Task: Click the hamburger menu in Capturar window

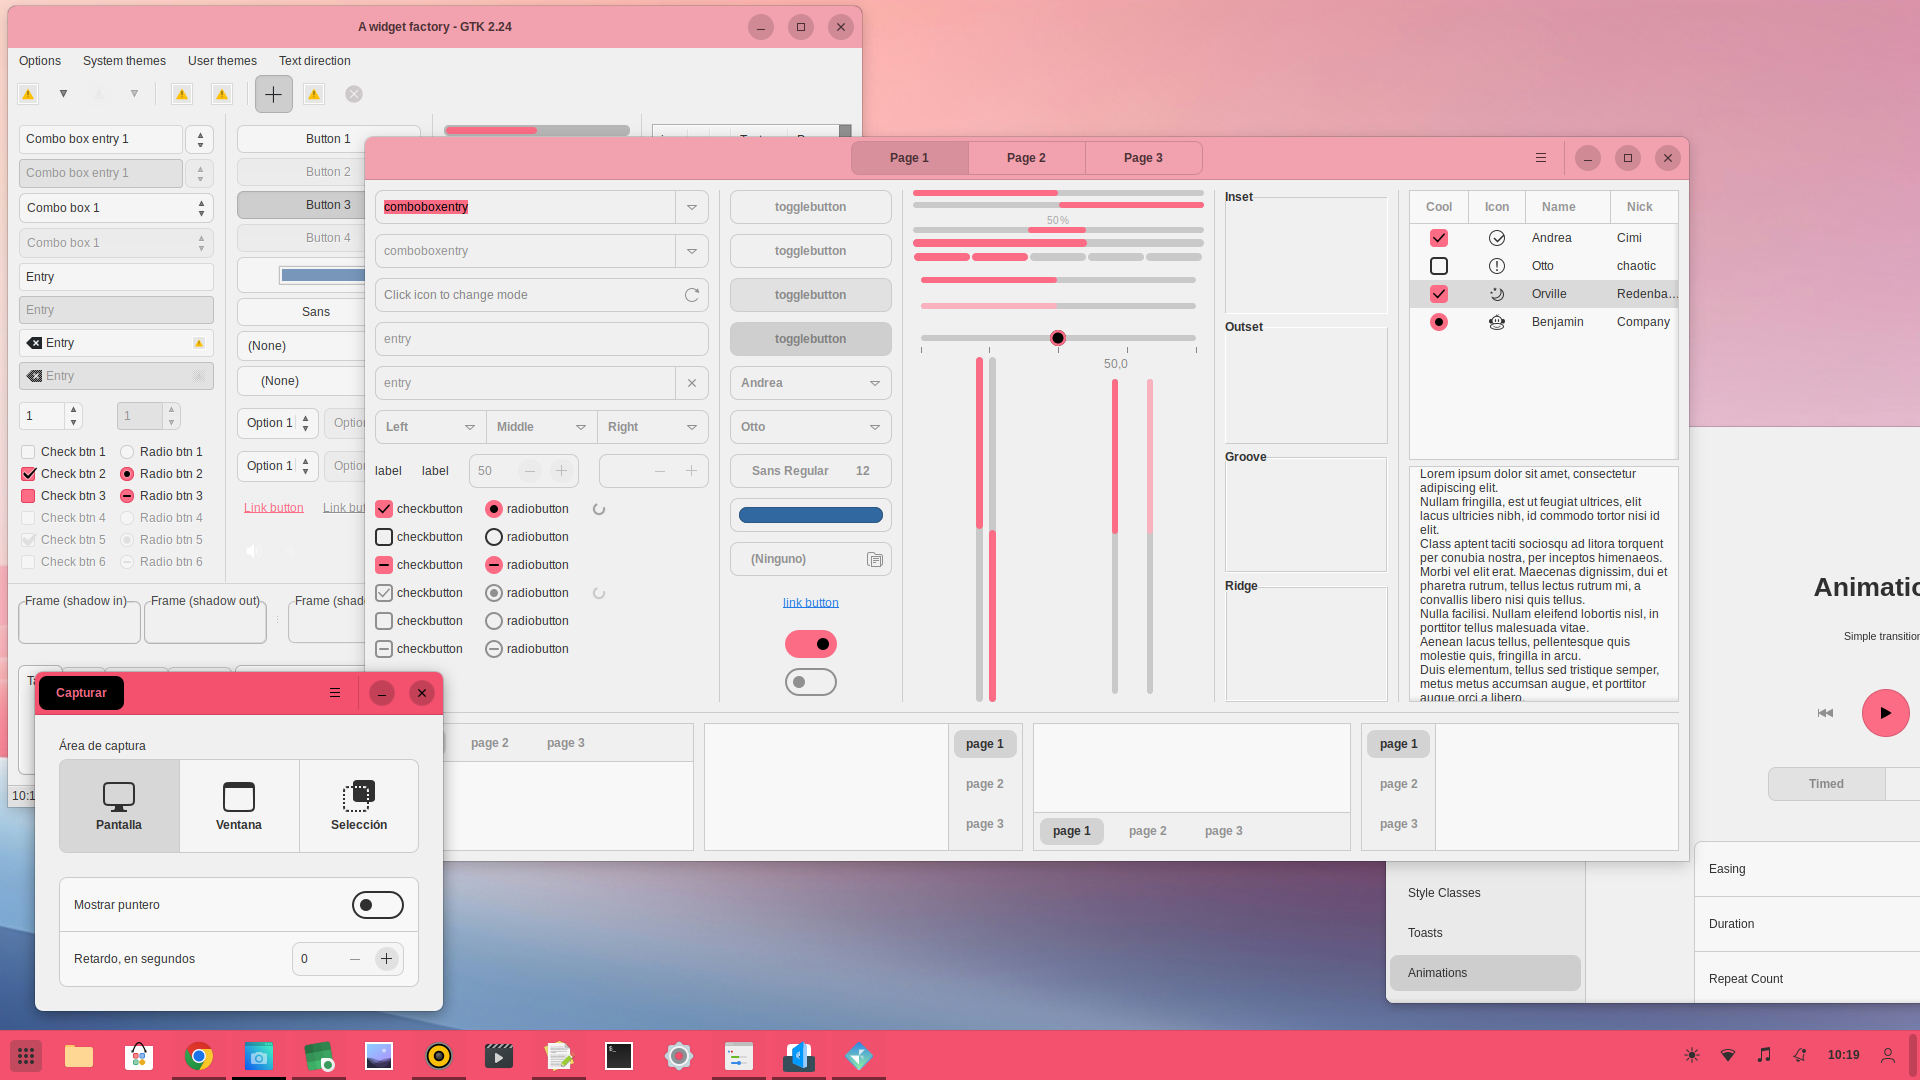Action: pyautogui.click(x=335, y=693)
